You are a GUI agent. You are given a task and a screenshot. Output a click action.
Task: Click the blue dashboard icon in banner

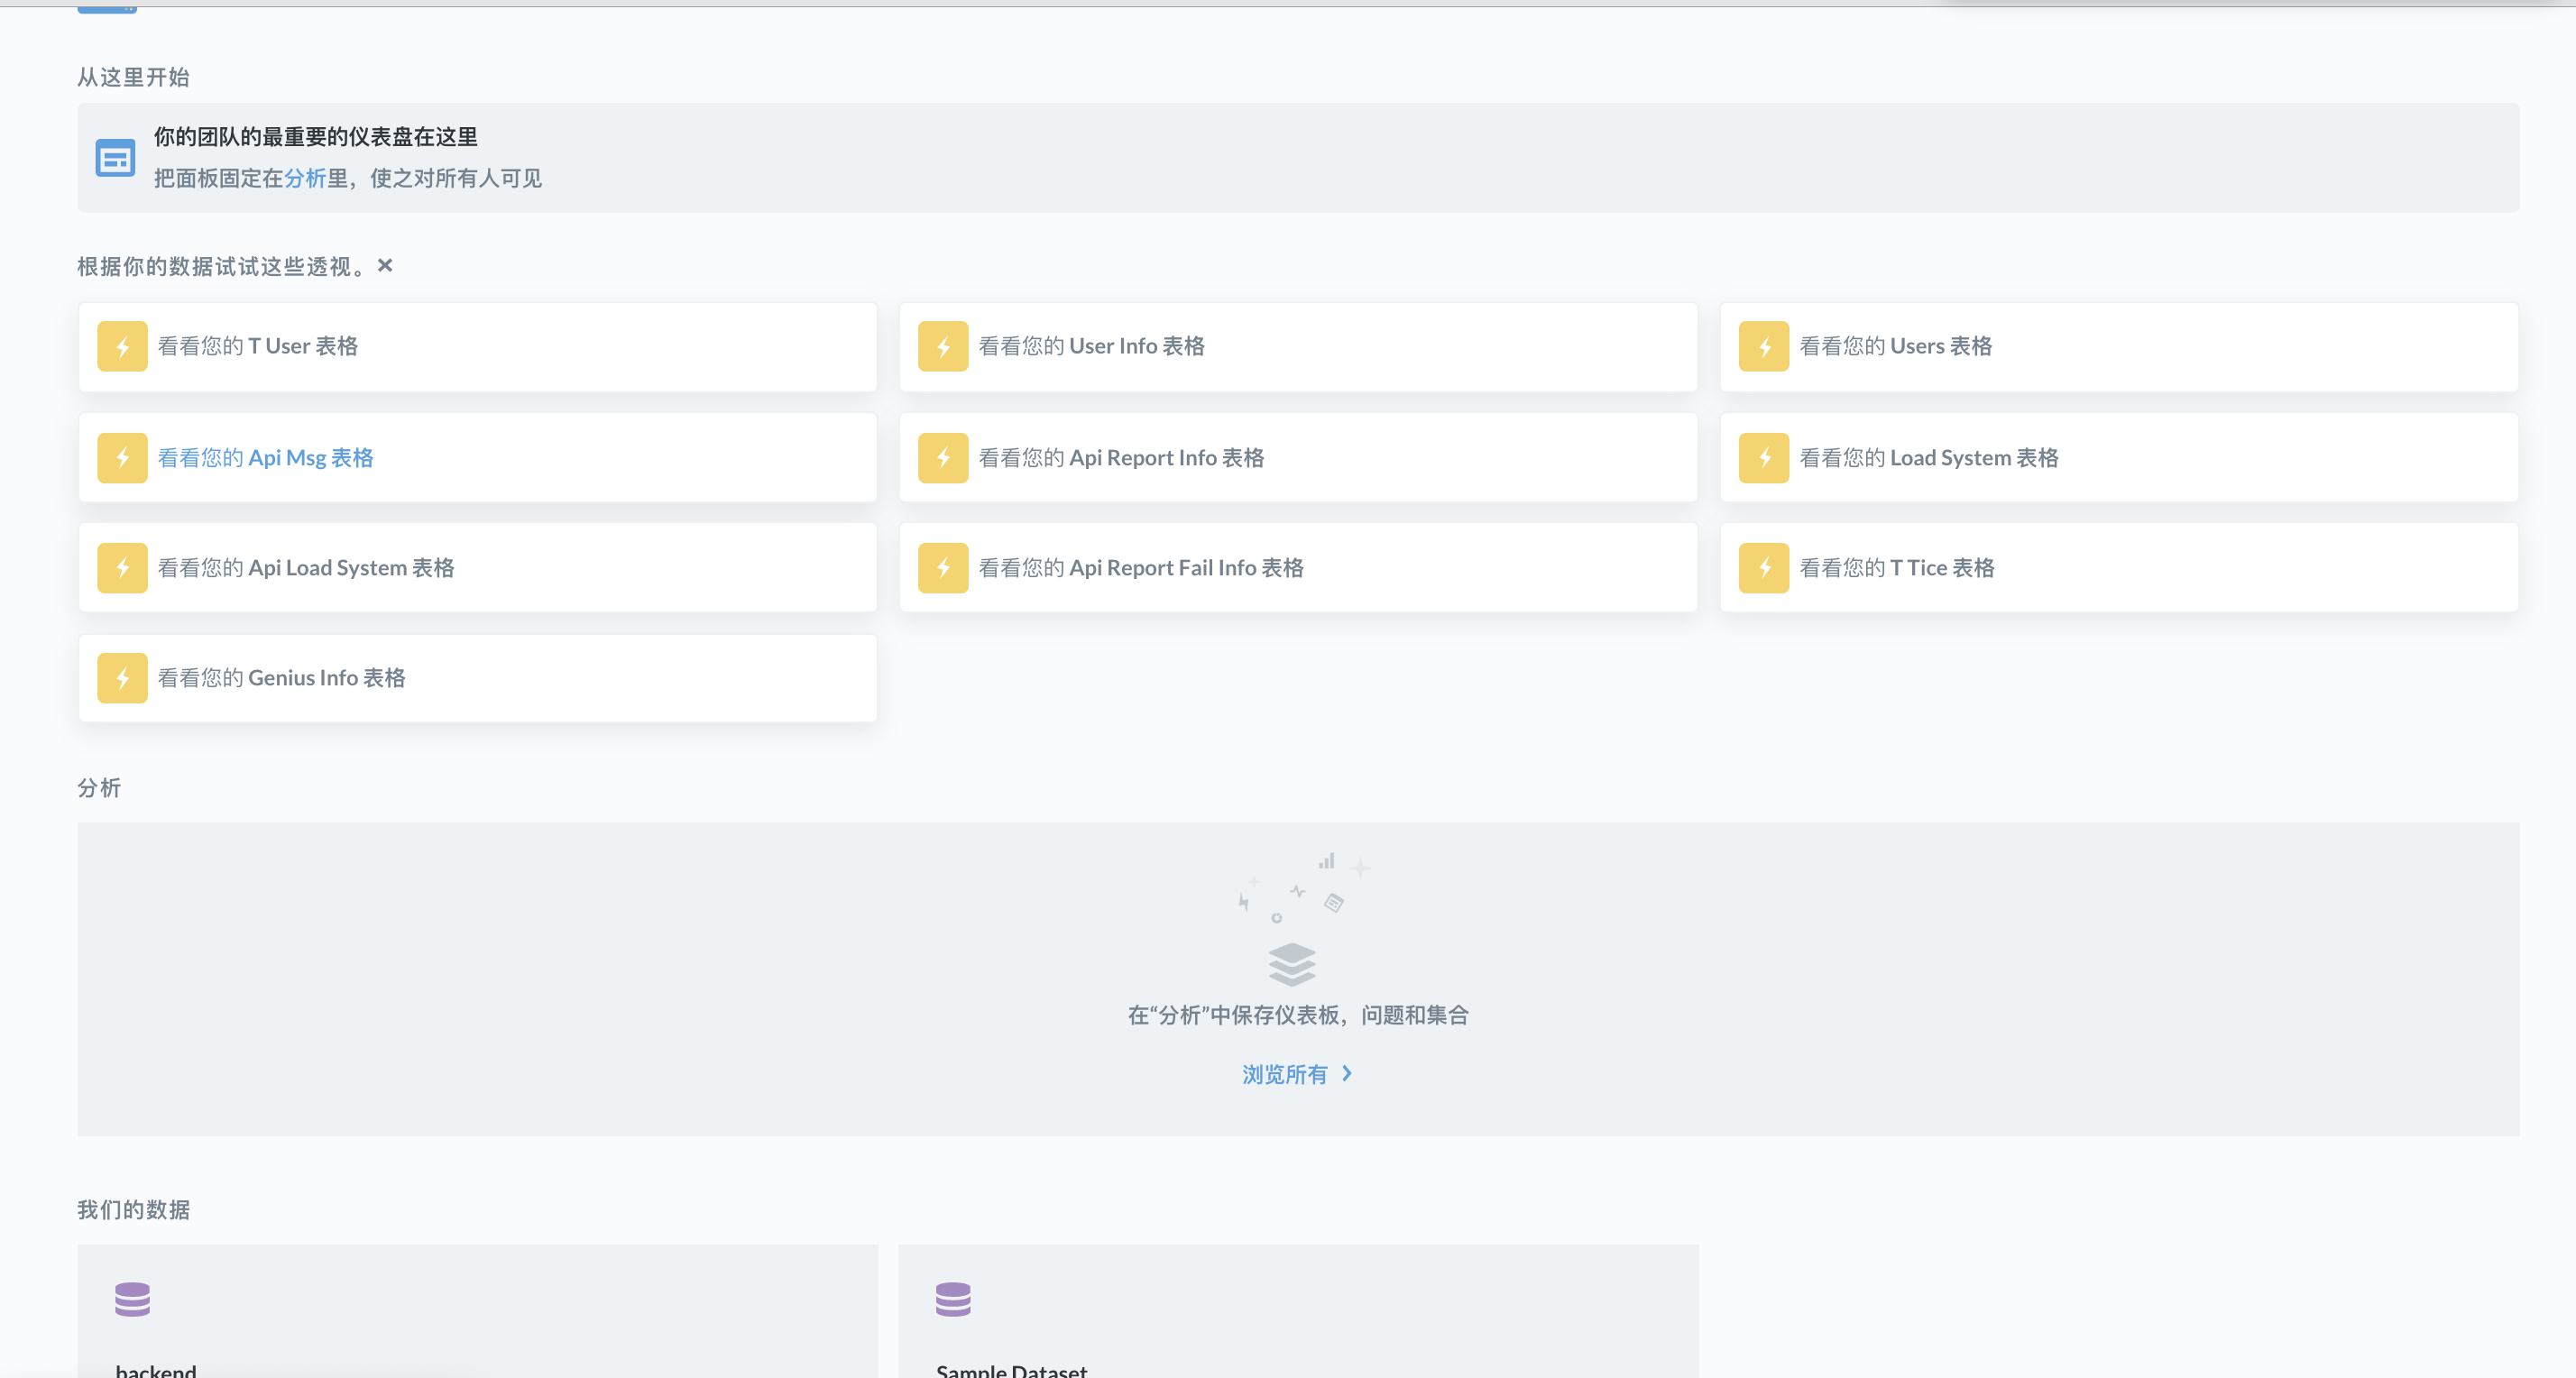pyautogui.click(x=115, y=158)
